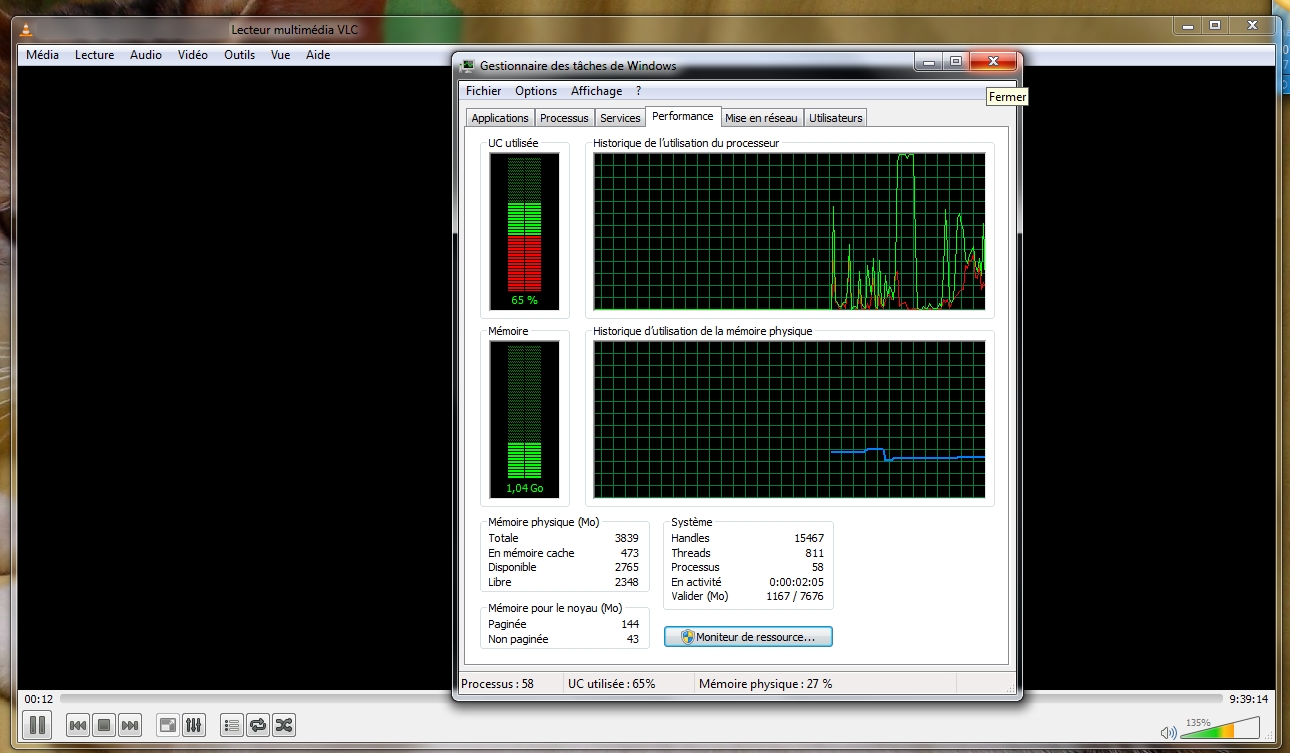The height and width of the screenshot is (753, 1290).
Task: Skip to next media in VLC
Action: tap(130, 725)
